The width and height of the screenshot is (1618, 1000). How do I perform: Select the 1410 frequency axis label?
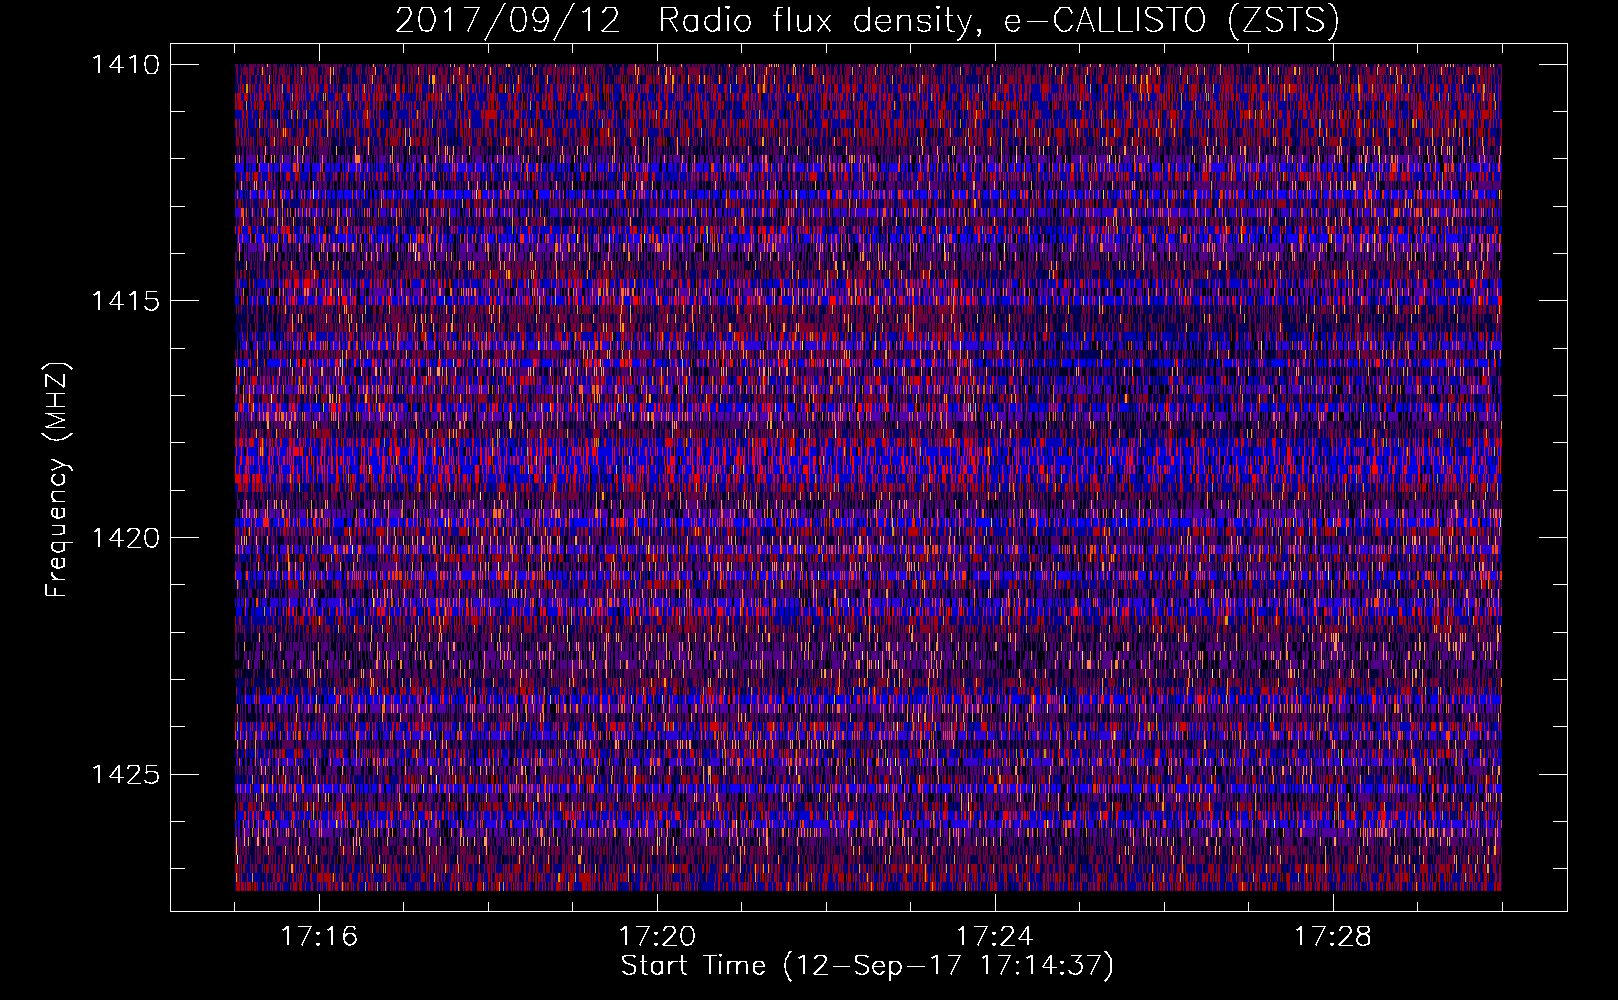click(x=125, y=65)
